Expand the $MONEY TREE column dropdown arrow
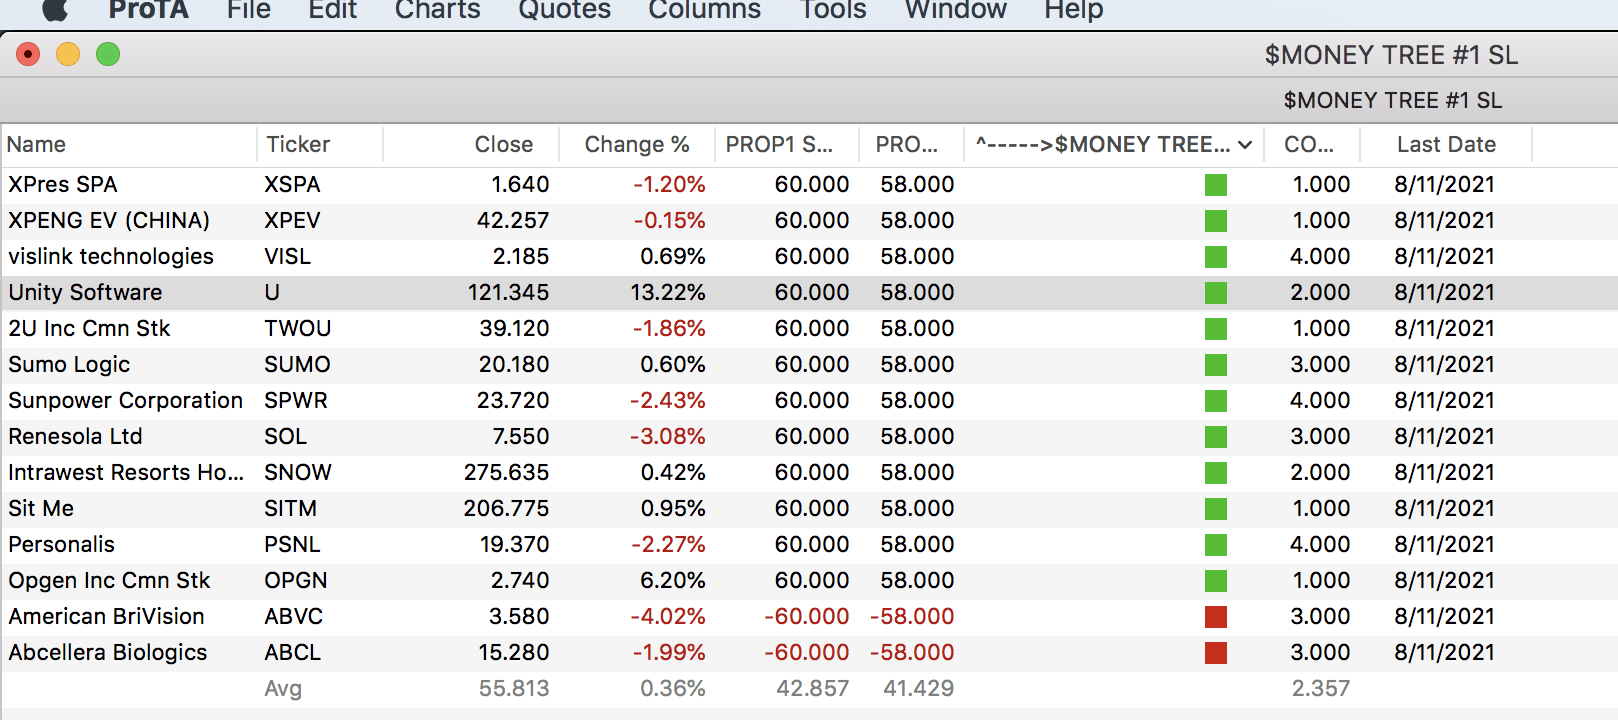 click(1245, 145)
